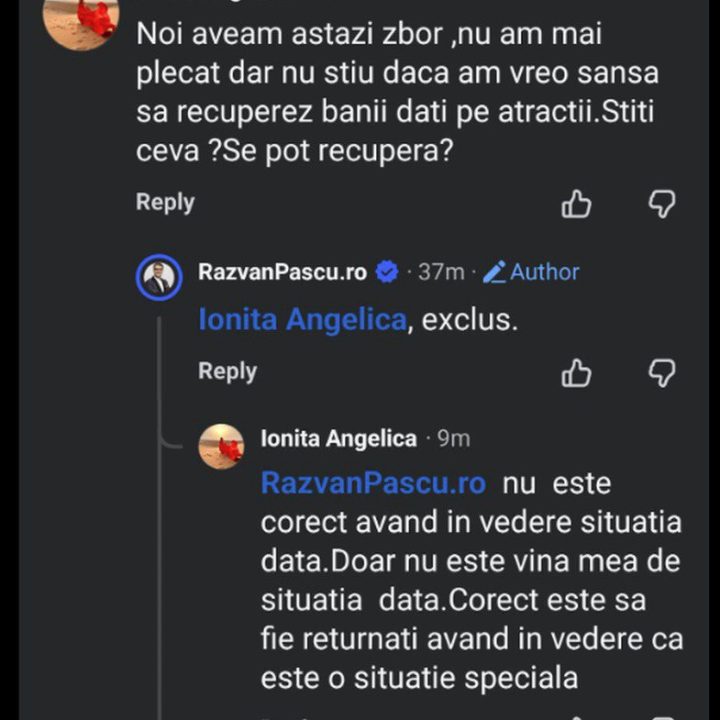Screen dimensions: 720x720
Task: Like the top comment about the cancelled flight
Action: [x=576, y=205]
